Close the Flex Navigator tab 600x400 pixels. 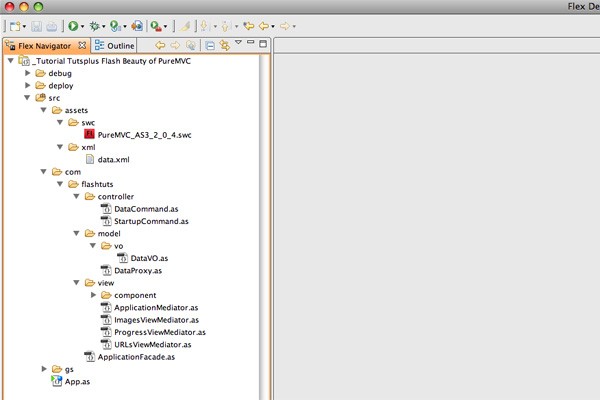pos(82,45)
